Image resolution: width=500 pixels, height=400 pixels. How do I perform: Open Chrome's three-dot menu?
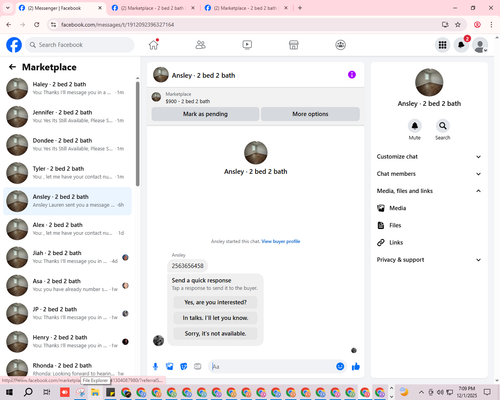click(x=491, y=24)
